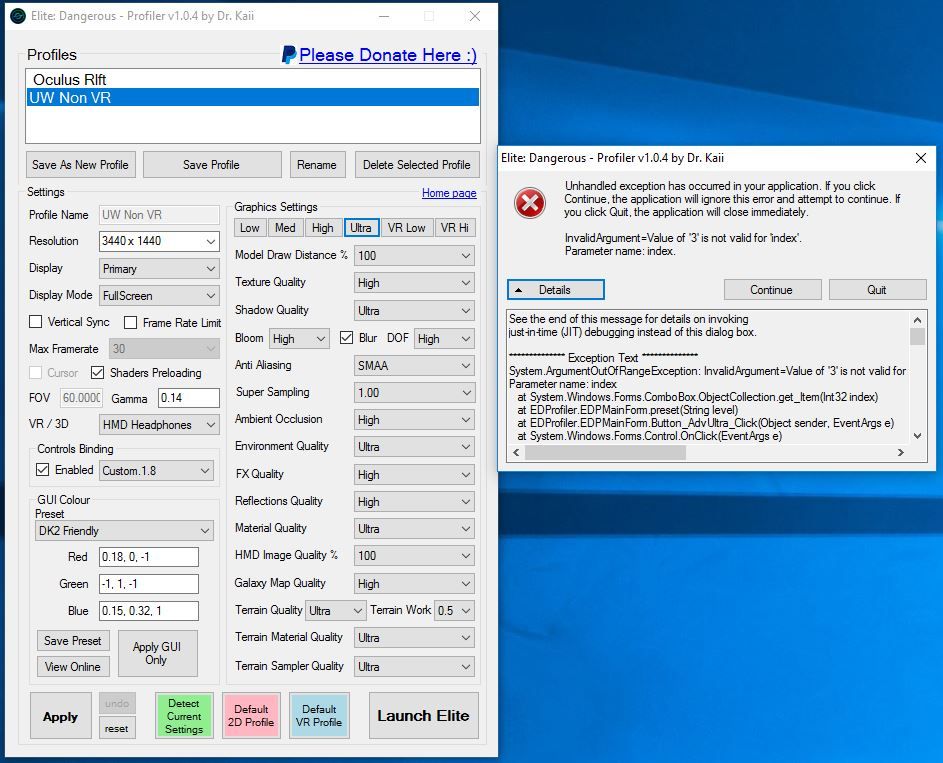This screenshot has width=943, height=763.
Task: Enable the Frame Rate Limit checkbox
Action: 131,323
